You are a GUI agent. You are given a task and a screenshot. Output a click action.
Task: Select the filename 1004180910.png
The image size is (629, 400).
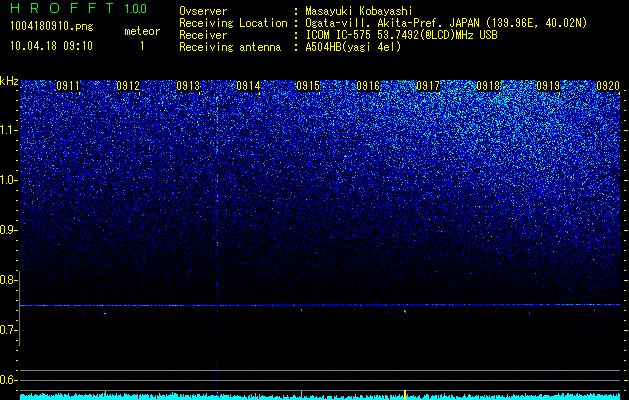(x=51, y=26)
